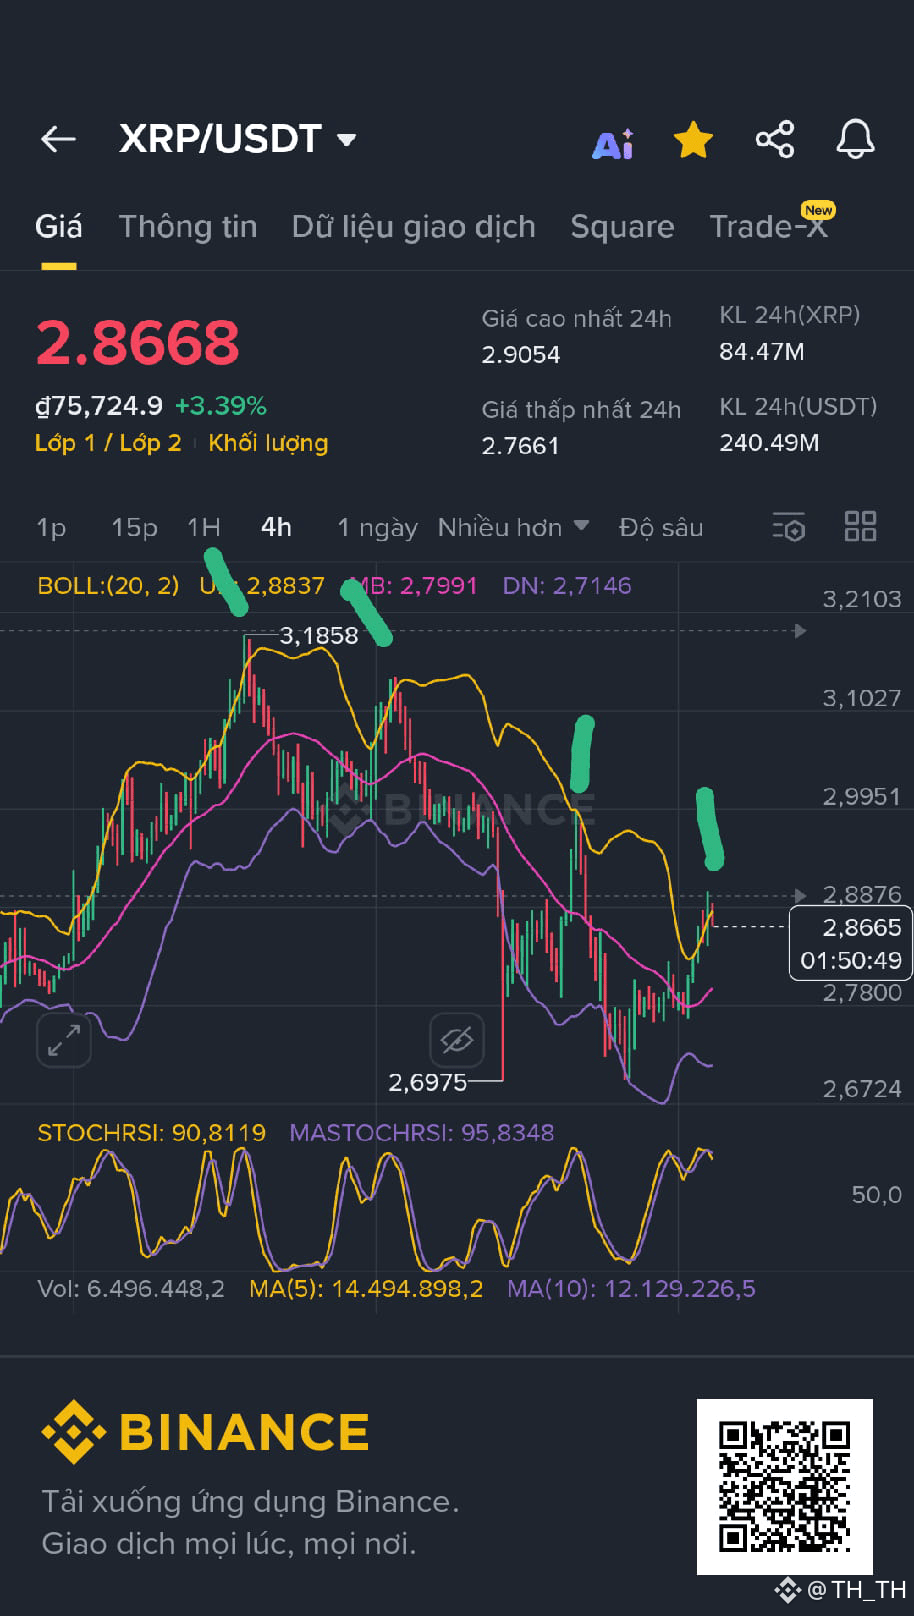Image resolution: width=914 pixels, height=1616 pixels.
Task: Select the 4h timeframe
Action: [x=276, y=527]
